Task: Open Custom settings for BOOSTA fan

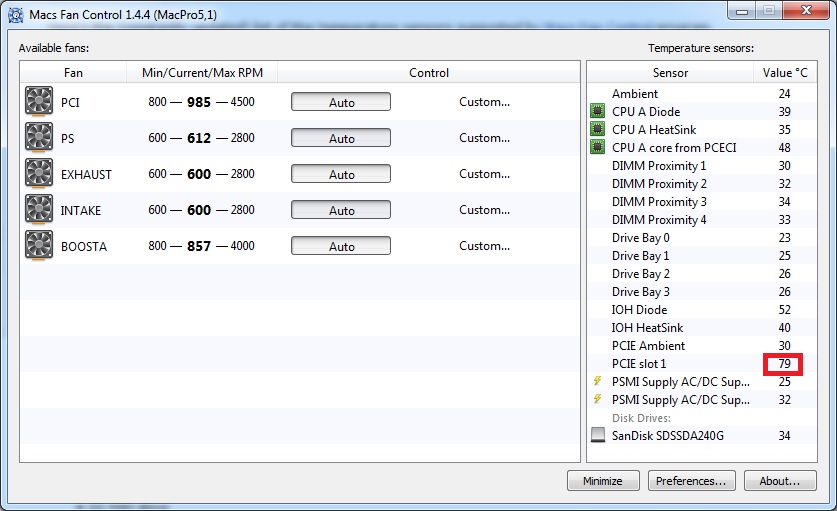Action: [x=484, y=246]
